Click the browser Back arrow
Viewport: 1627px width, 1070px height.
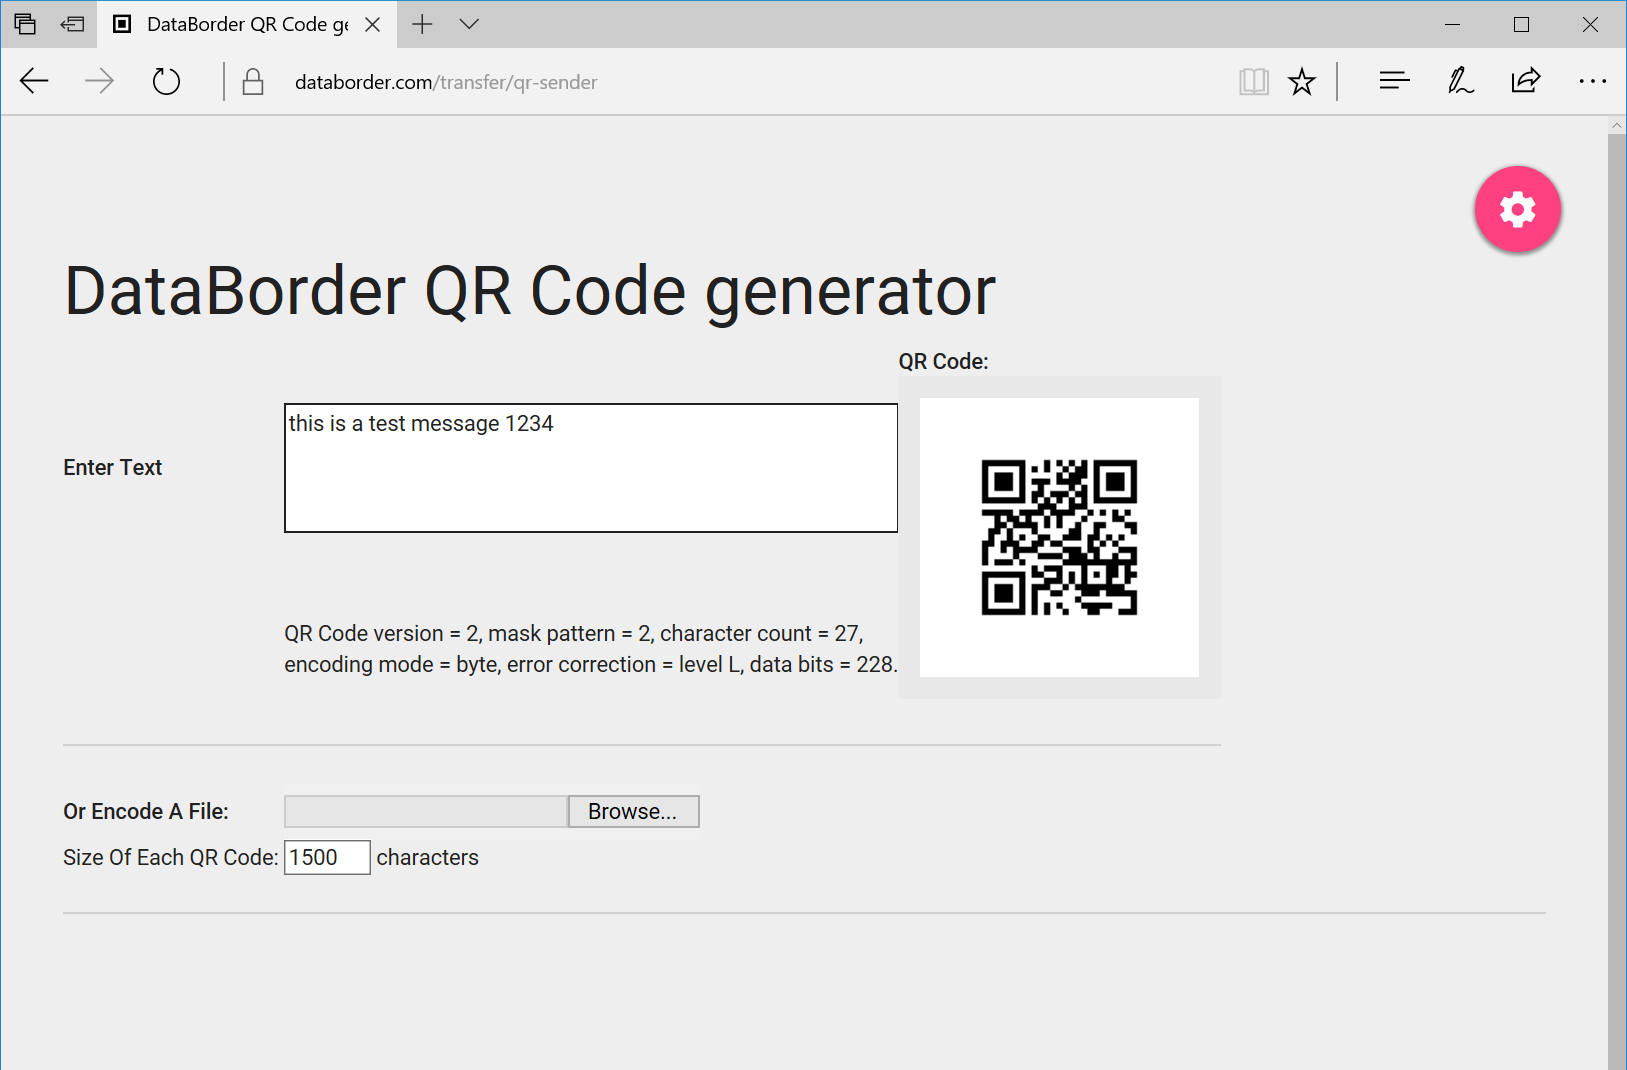pyautogui.click(x=35, y=82)
